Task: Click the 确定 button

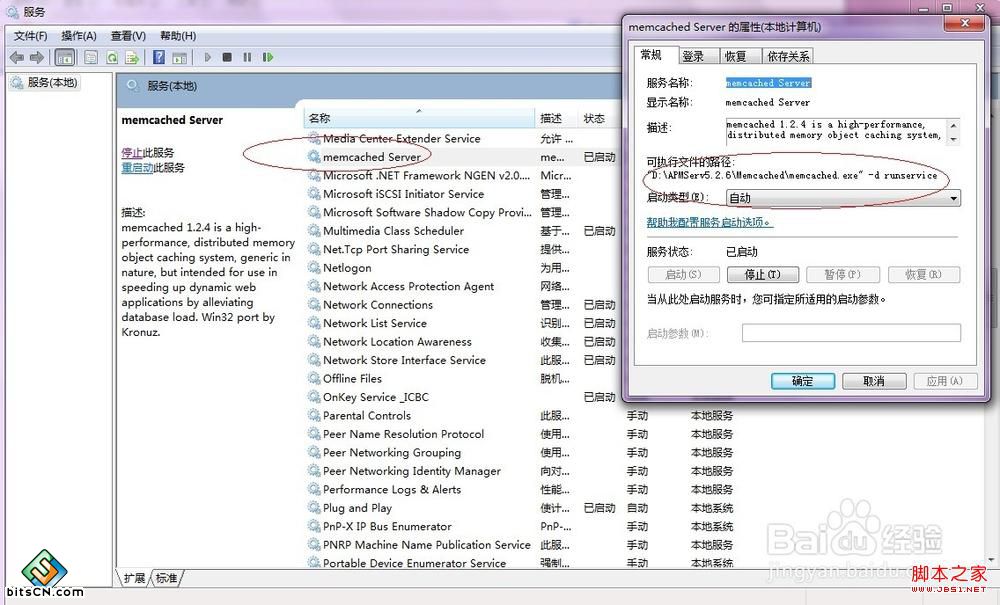Action: click(x=803, y=381)
